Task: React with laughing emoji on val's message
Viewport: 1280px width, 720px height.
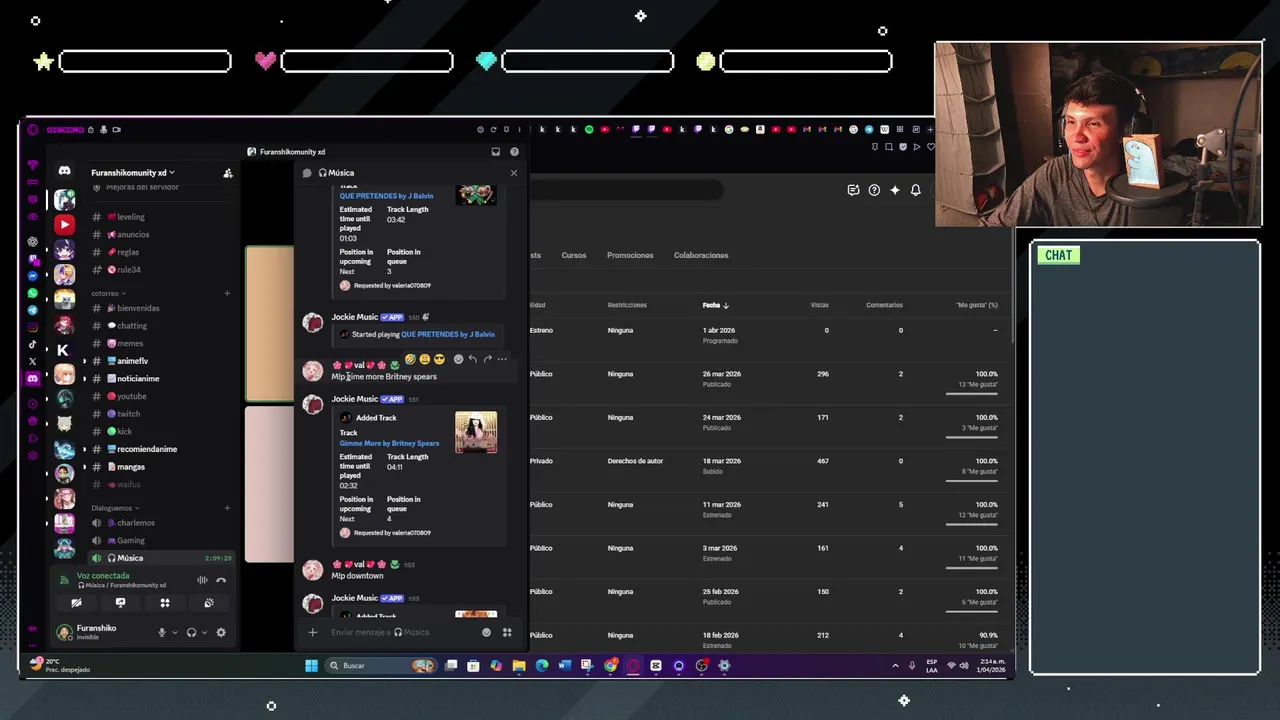Action: point(411,359)
